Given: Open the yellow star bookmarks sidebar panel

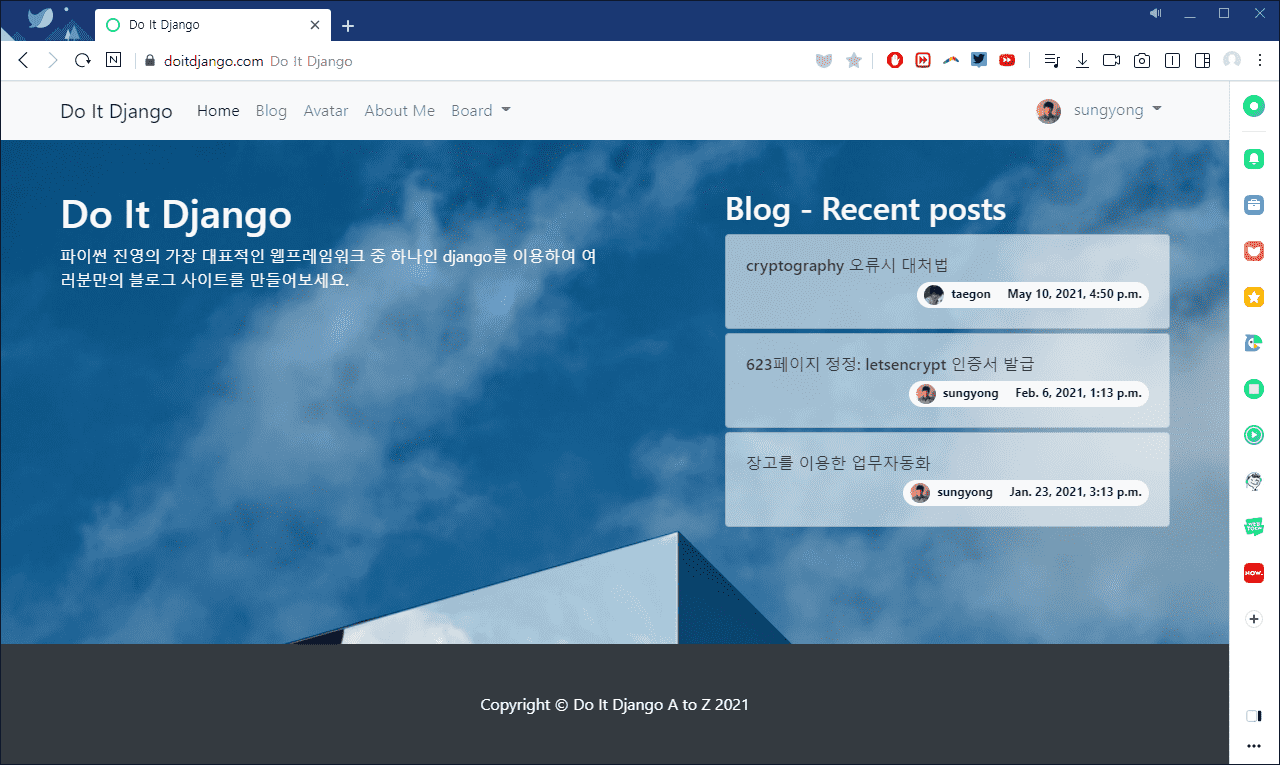Looking at the screenshot, I should tap(1254, 297).
